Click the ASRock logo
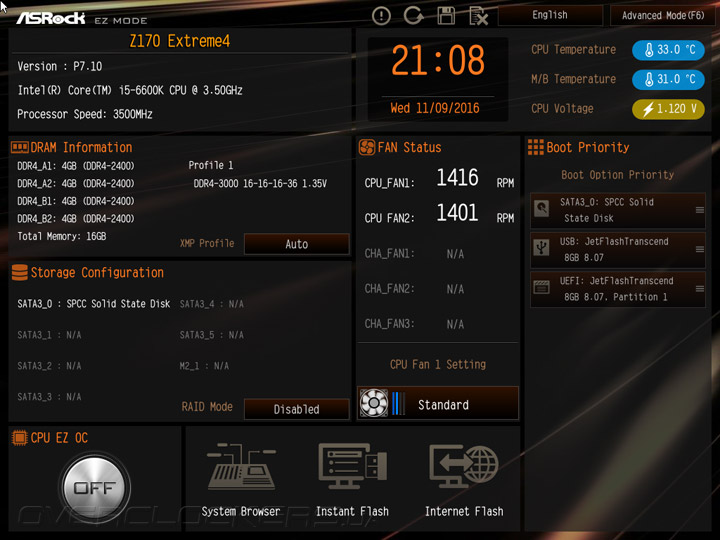 (x=51, y=18)
